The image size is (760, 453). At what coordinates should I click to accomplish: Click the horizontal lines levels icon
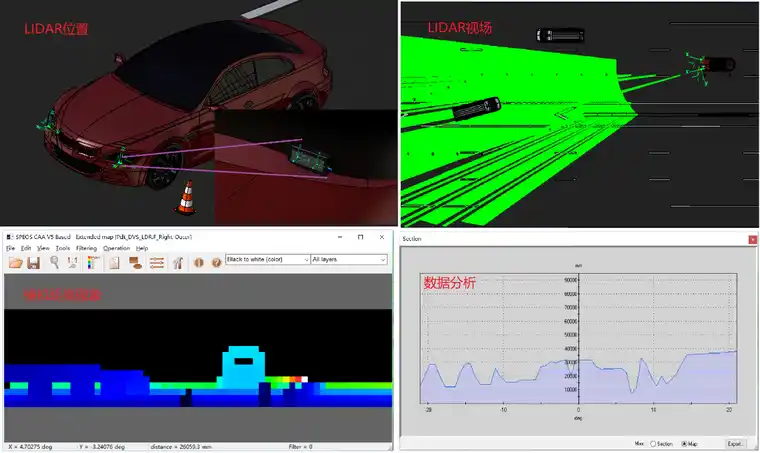tap(157, 263)
